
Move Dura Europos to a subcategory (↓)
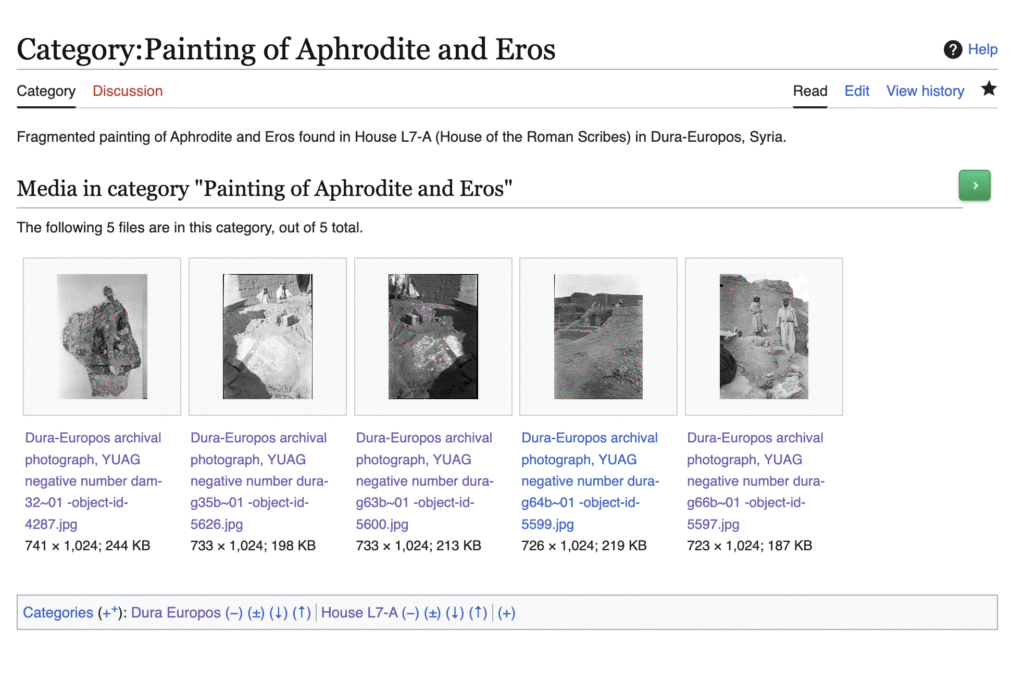coord(278,613)
